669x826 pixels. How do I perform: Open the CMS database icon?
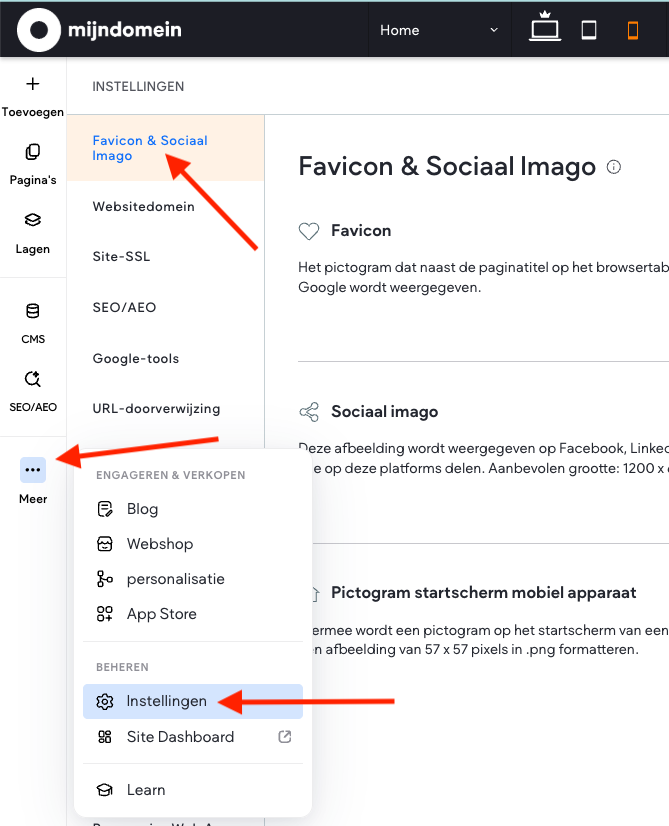coord(33,311)
